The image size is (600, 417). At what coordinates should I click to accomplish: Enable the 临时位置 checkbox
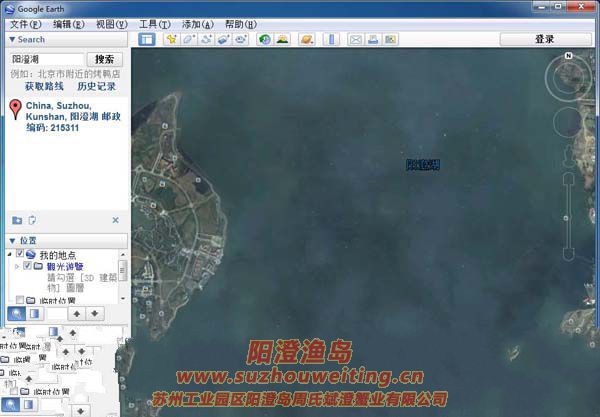[x=19, y=300]
